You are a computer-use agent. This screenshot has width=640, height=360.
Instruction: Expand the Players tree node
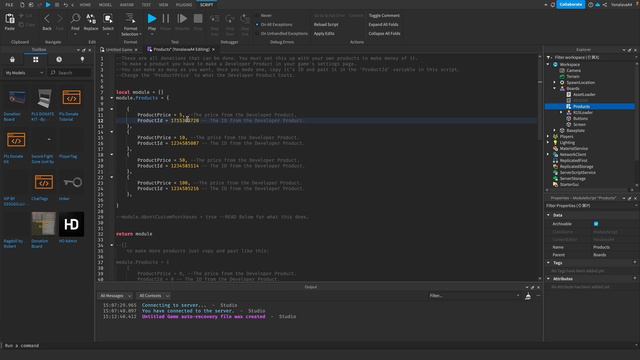[548, 137]
